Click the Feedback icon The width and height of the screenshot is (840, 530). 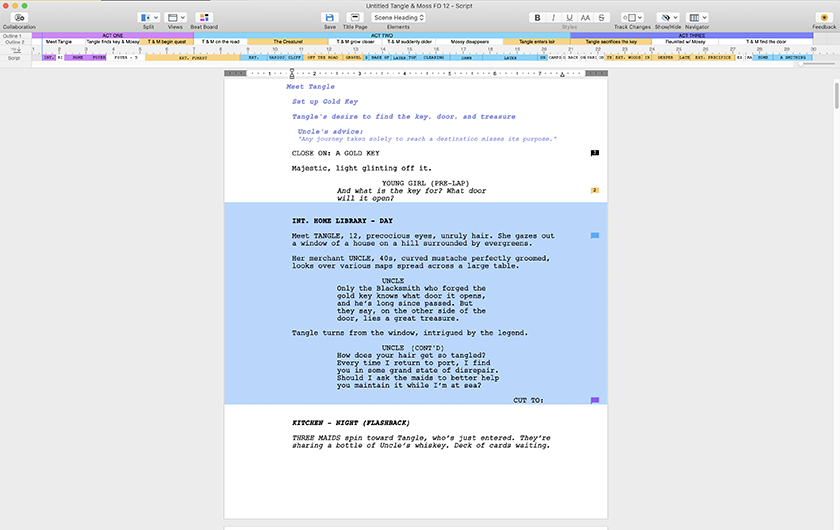824,18
